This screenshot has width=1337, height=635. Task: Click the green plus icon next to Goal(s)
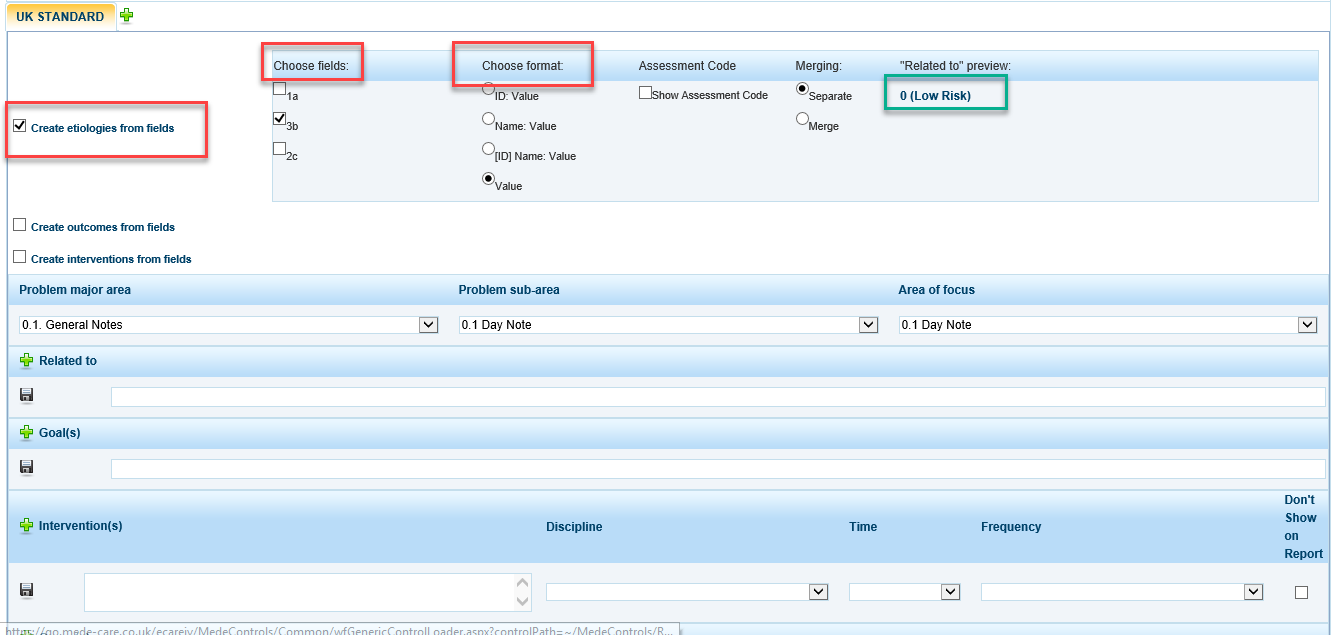tap(27, 433)
